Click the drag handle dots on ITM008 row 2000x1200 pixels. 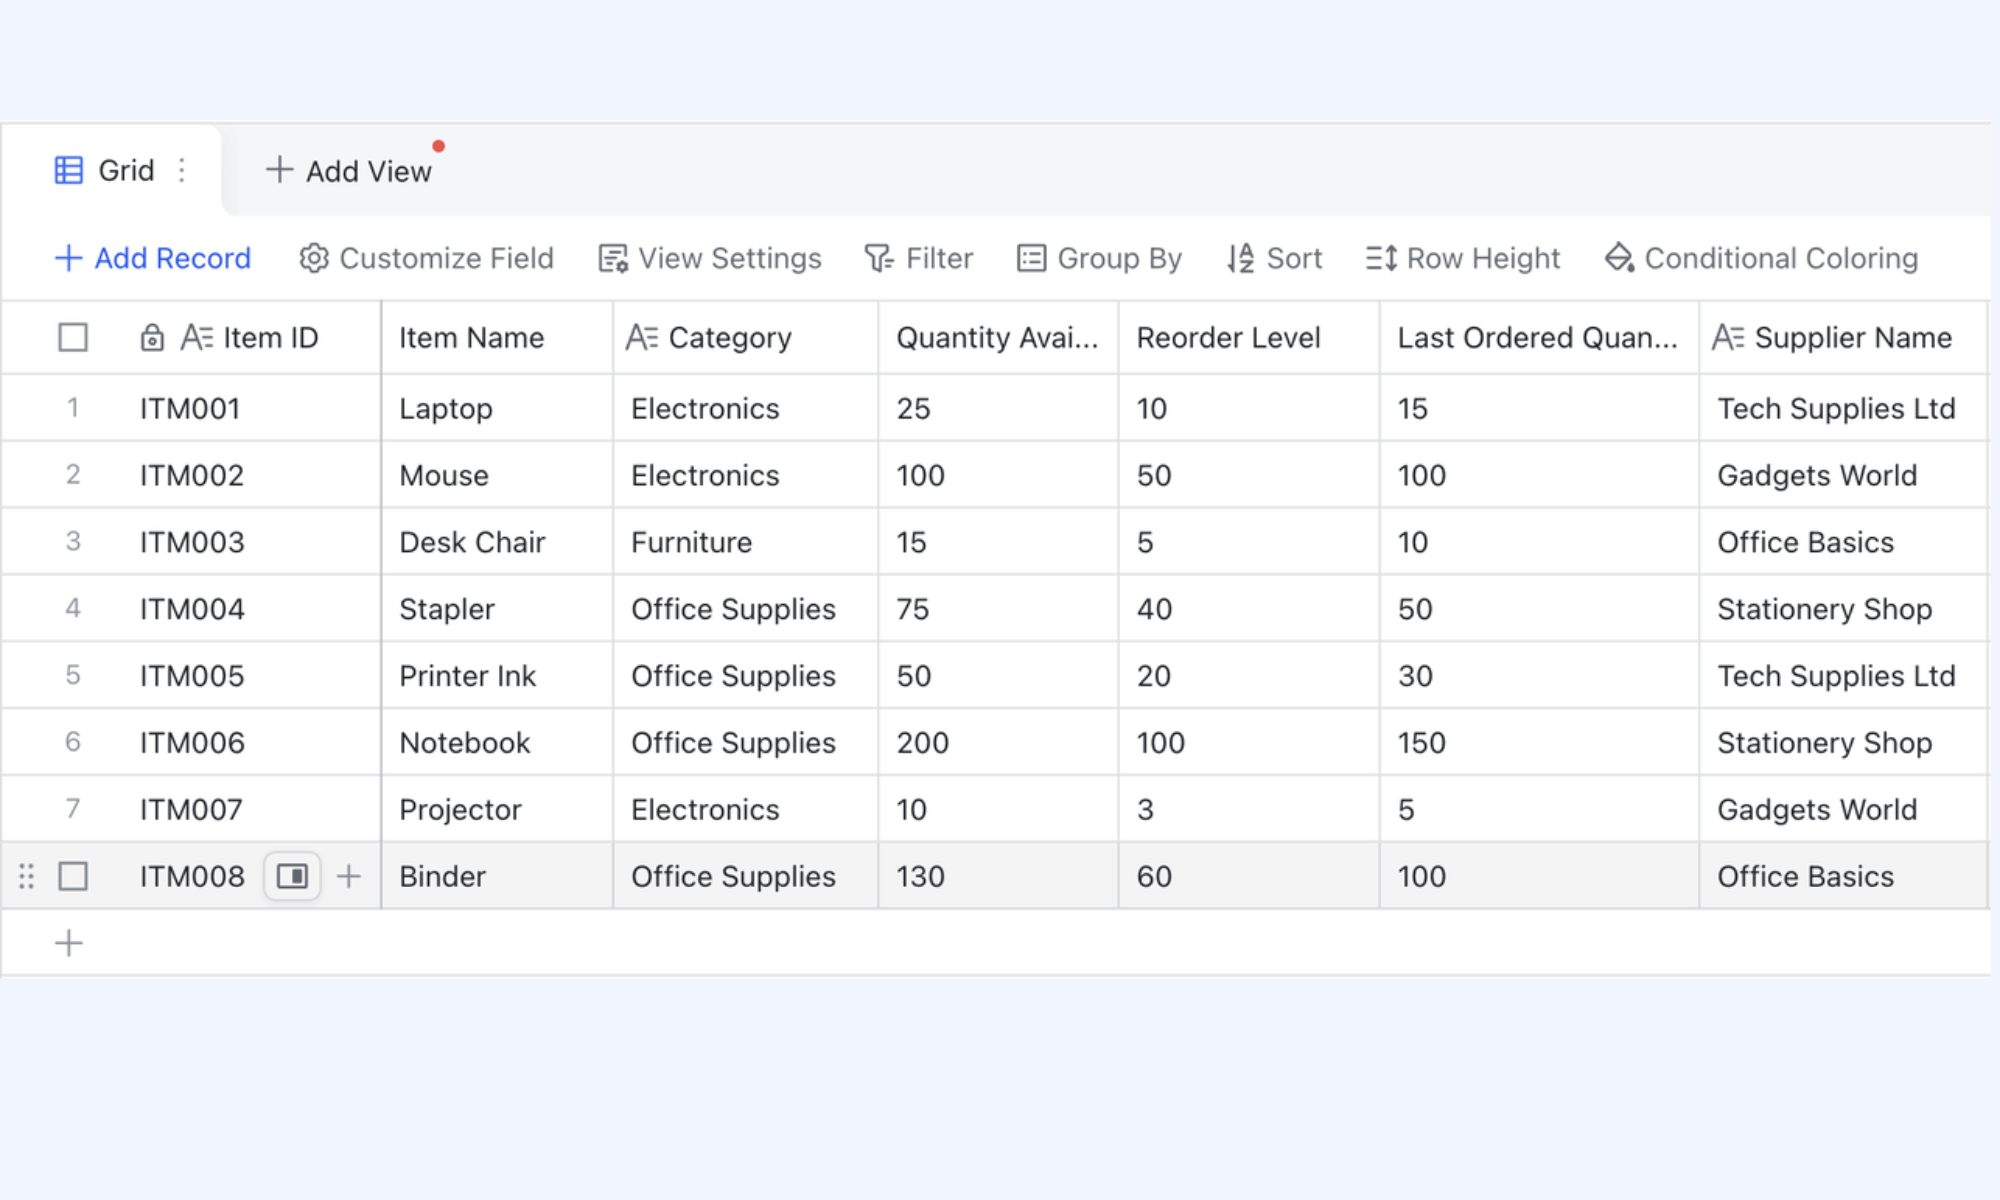click(x=27, y=877)
